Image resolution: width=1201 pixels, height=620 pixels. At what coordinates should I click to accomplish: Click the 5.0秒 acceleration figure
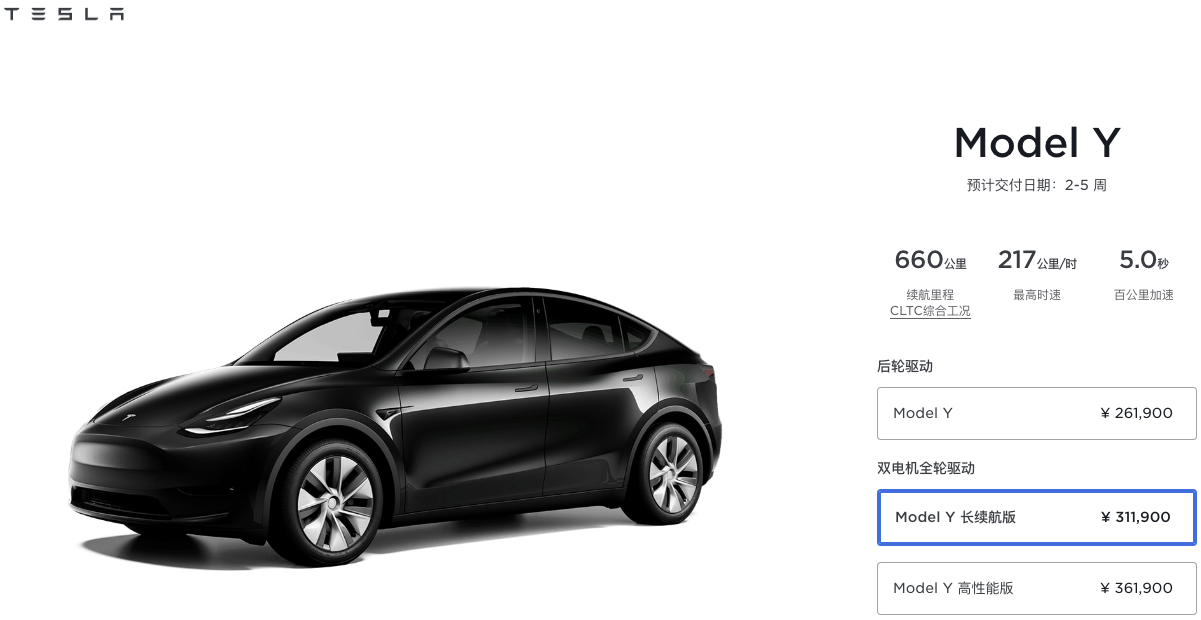pos(1143,261)
